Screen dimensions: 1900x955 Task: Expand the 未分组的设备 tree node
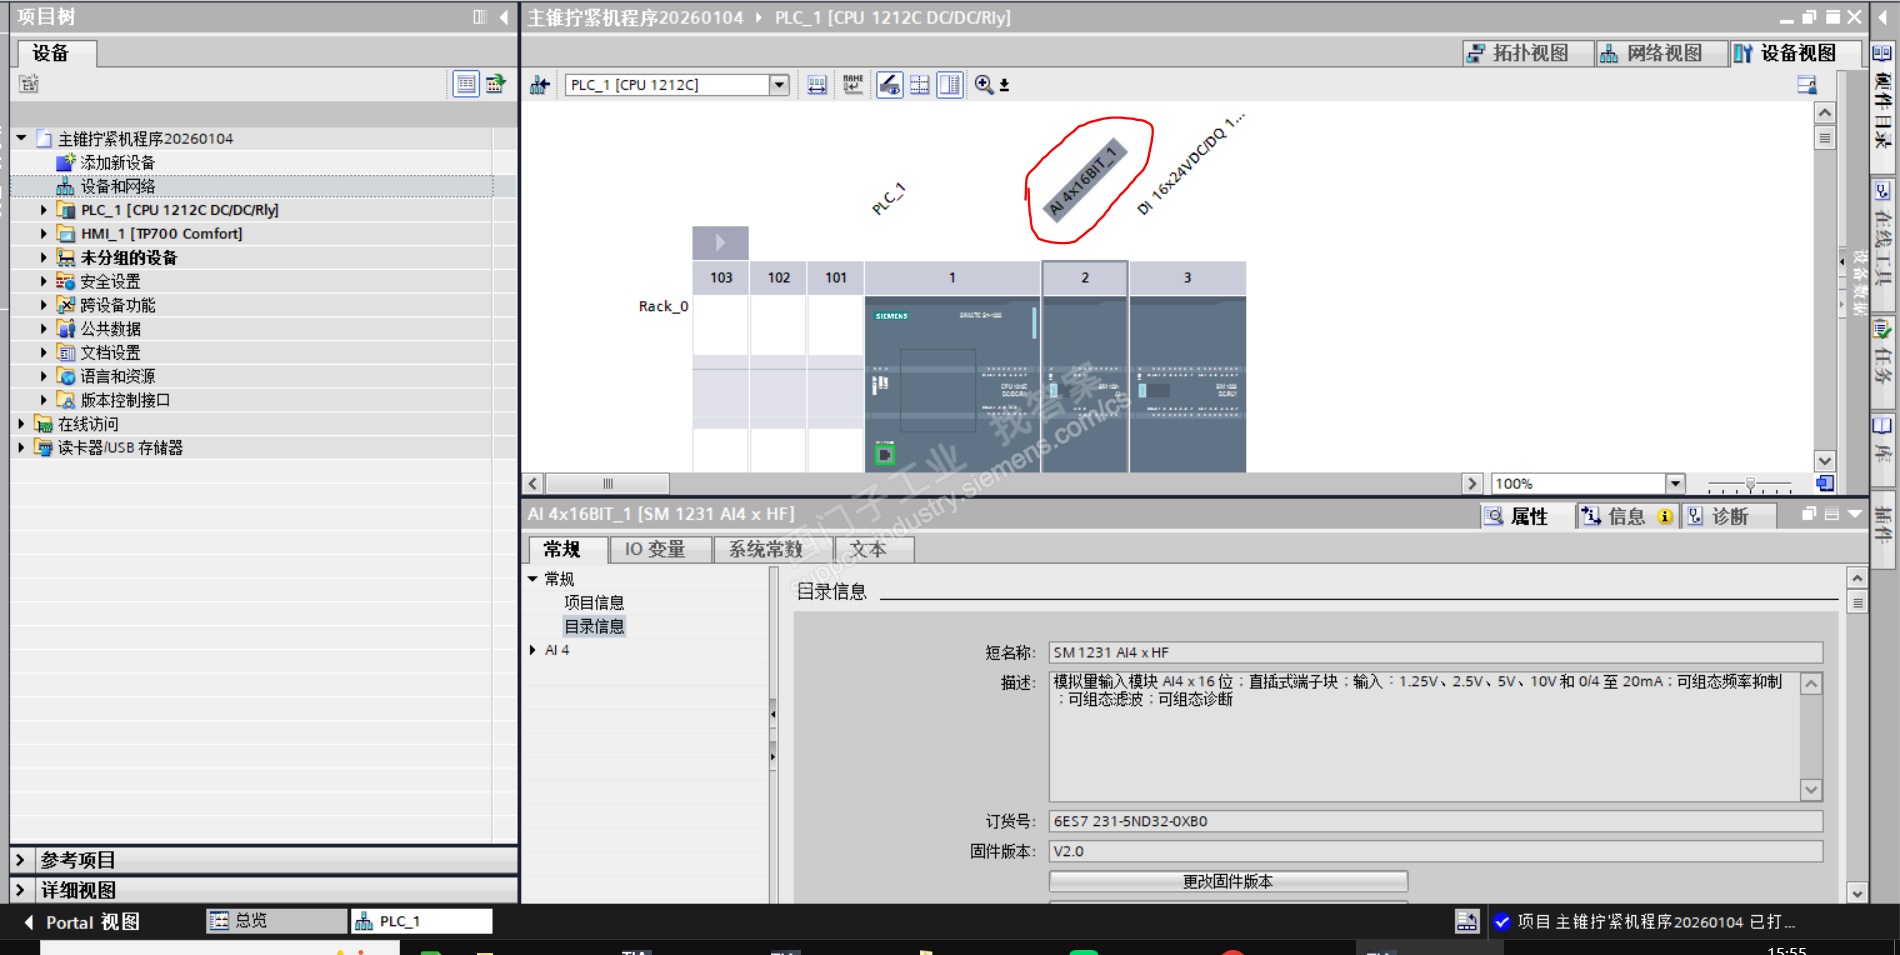(43, 258)
